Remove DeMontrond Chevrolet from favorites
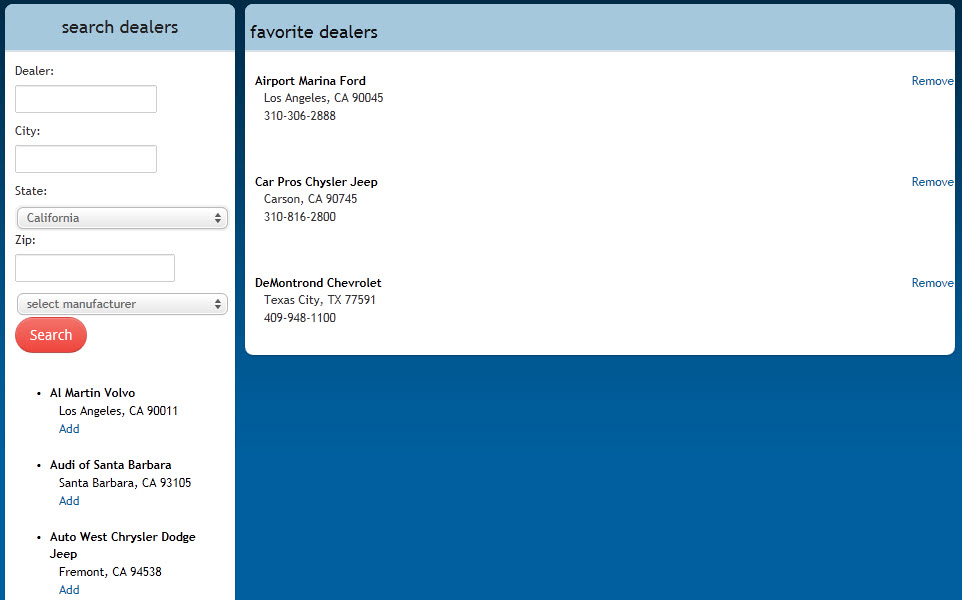The height and width of the screenshot is (600, 962). [x=933, y=283]
